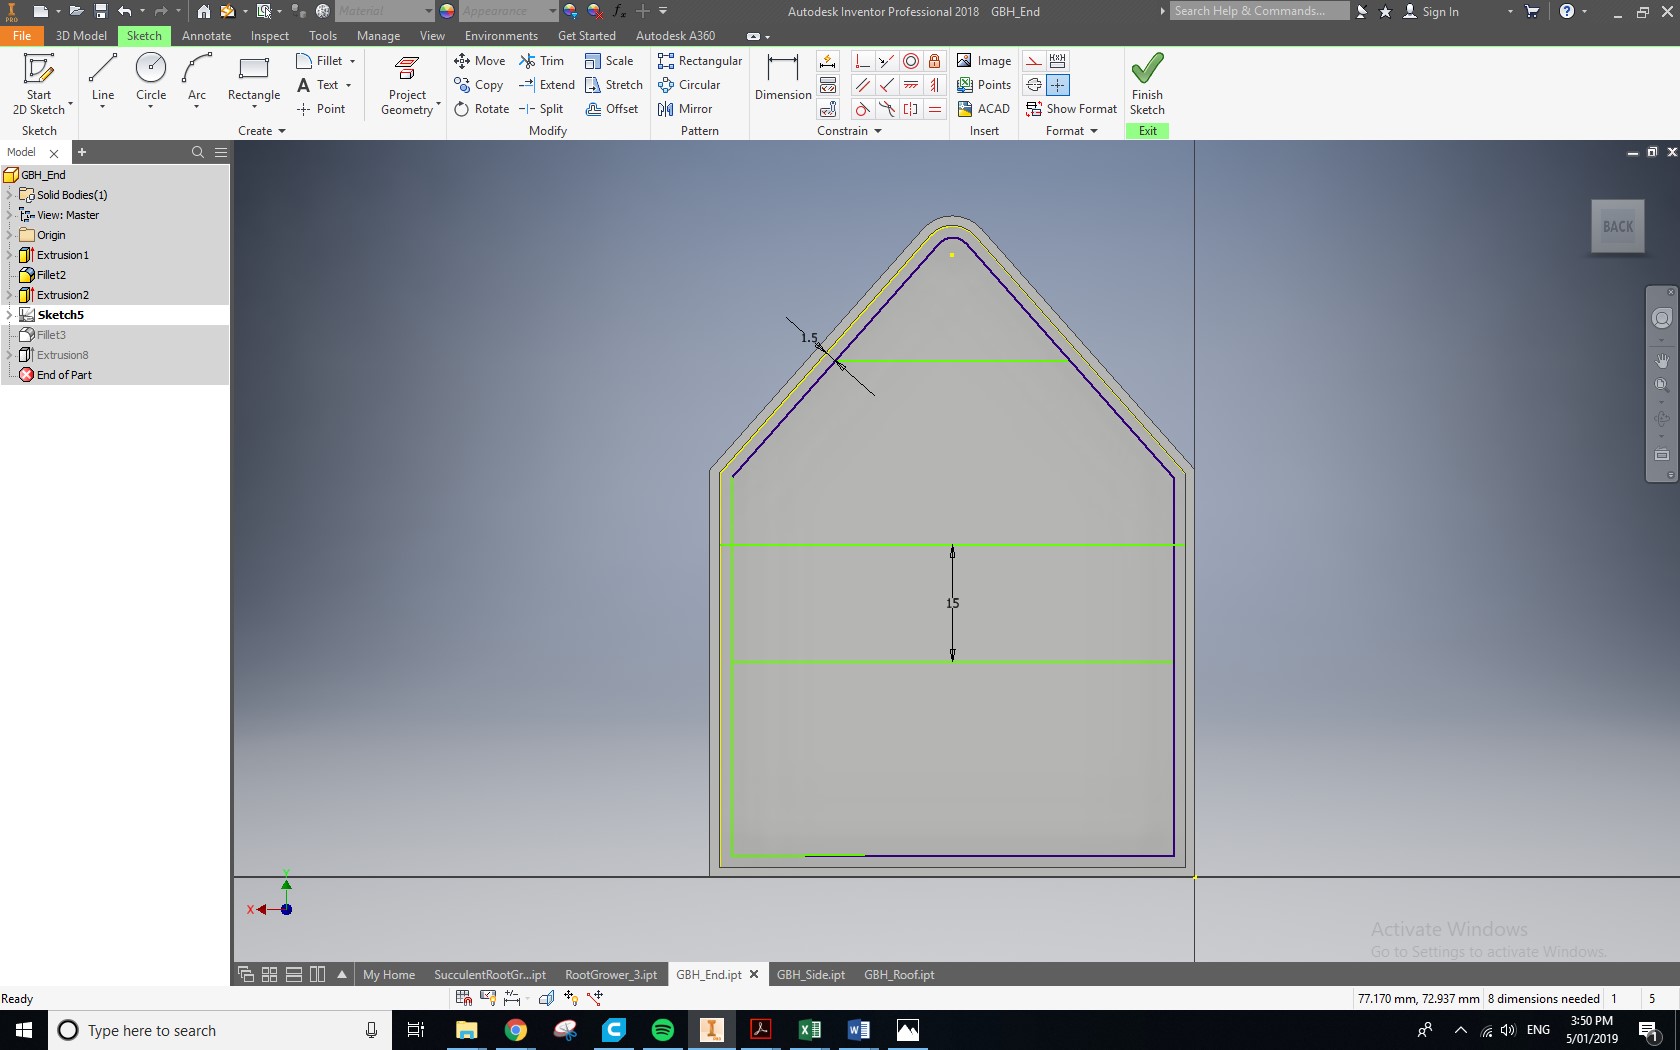Viewport: 1680px width, 1050px height.
Task: Open Spotify from the Windows taskbar
Action: pyautogui.click(x=662, y=1030)
